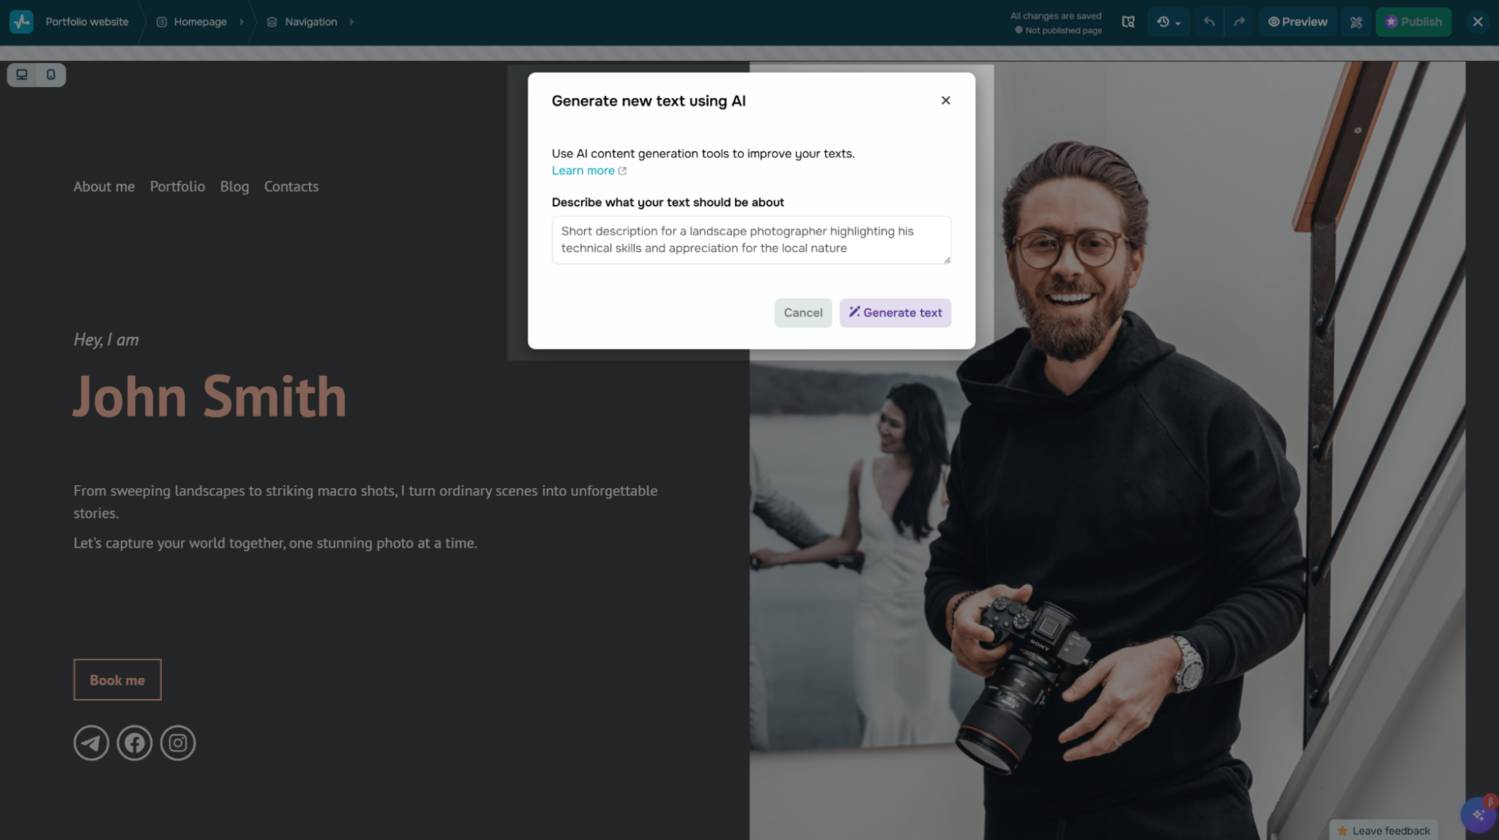Select the Portfolio navigation menu item
1499x840 pixels.
click(x=177, y=186)
